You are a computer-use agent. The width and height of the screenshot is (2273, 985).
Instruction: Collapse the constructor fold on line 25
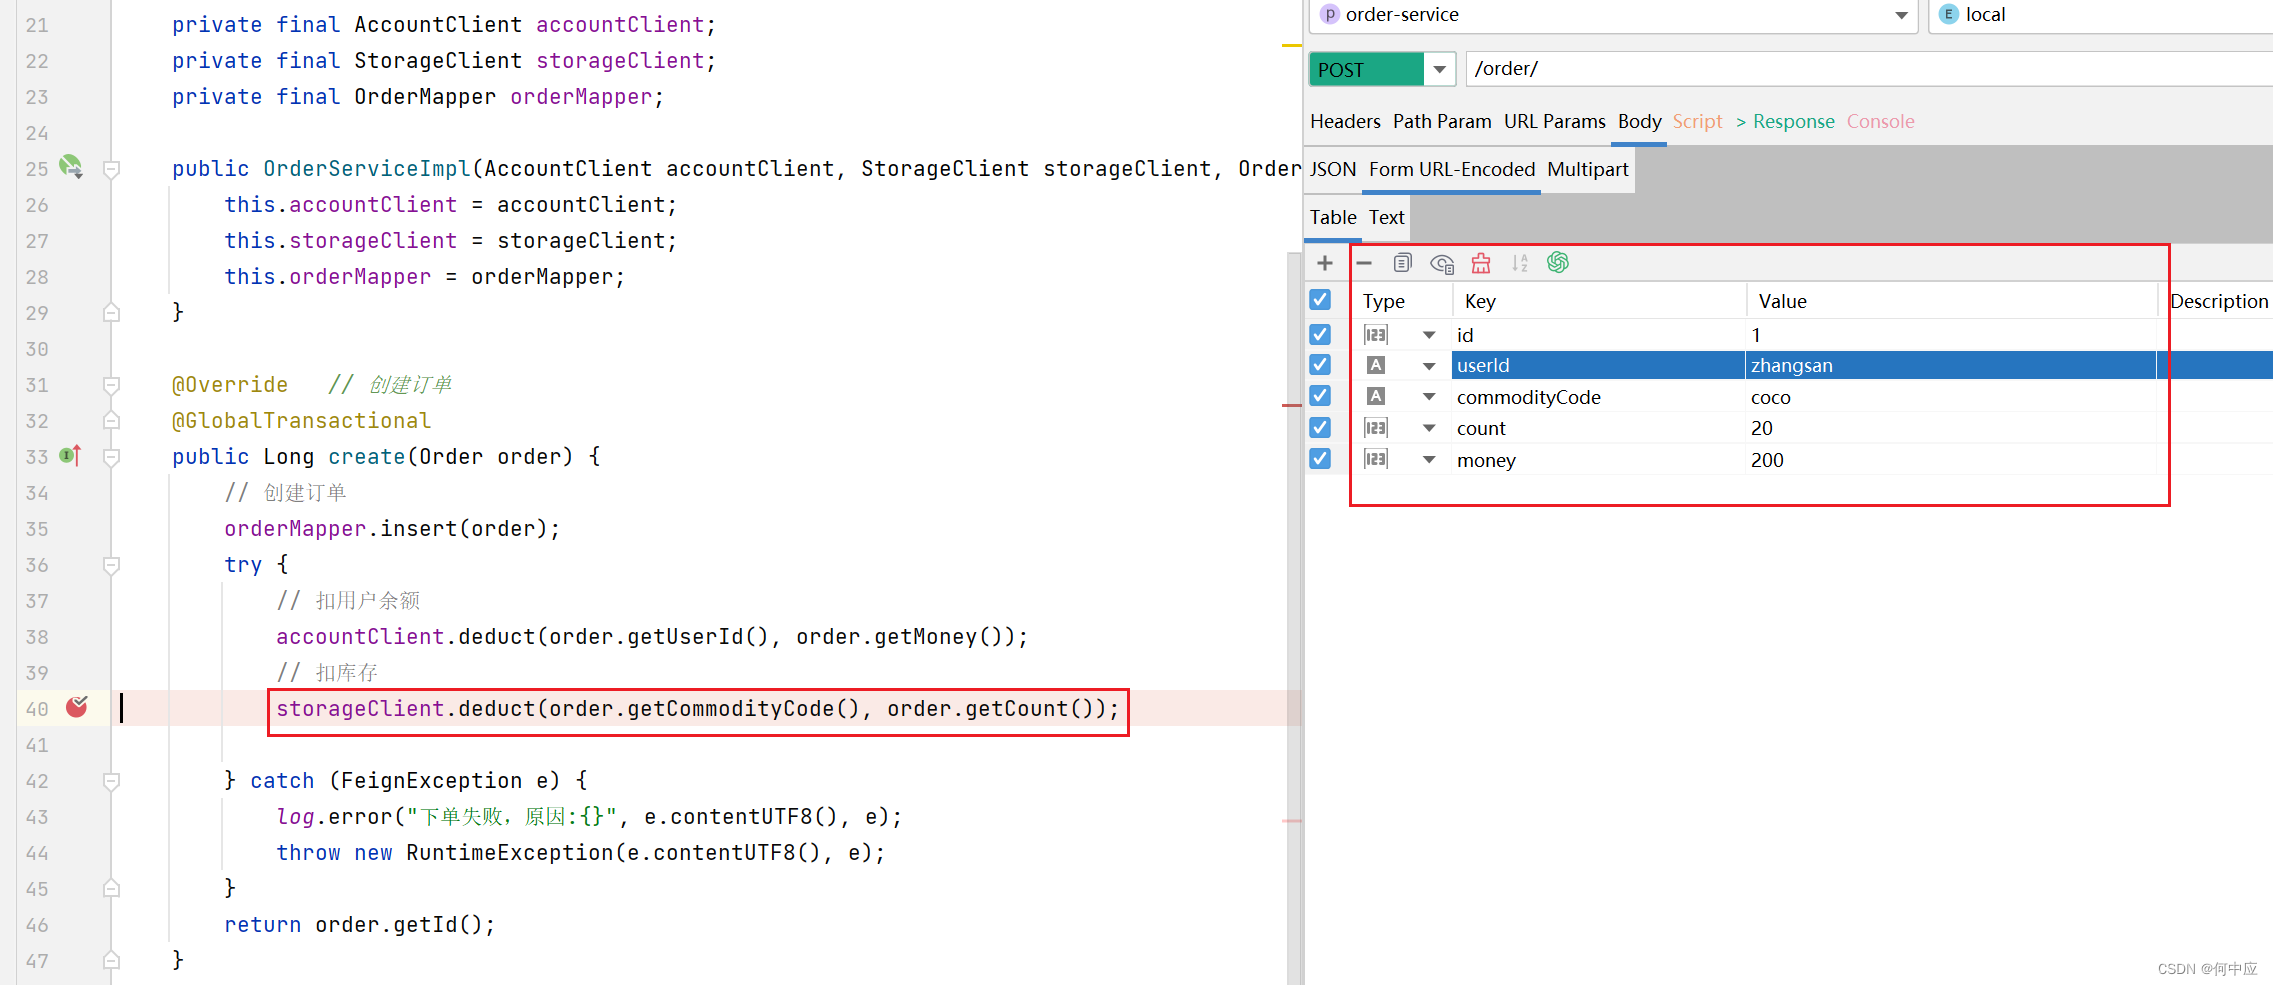pos(112,169)
